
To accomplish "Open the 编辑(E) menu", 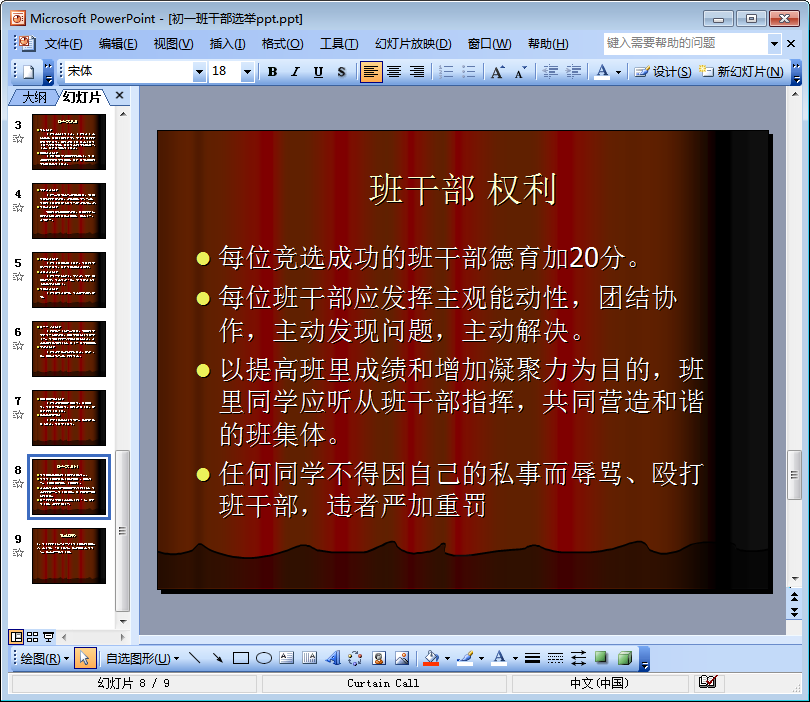I will [x=118, y=44].
